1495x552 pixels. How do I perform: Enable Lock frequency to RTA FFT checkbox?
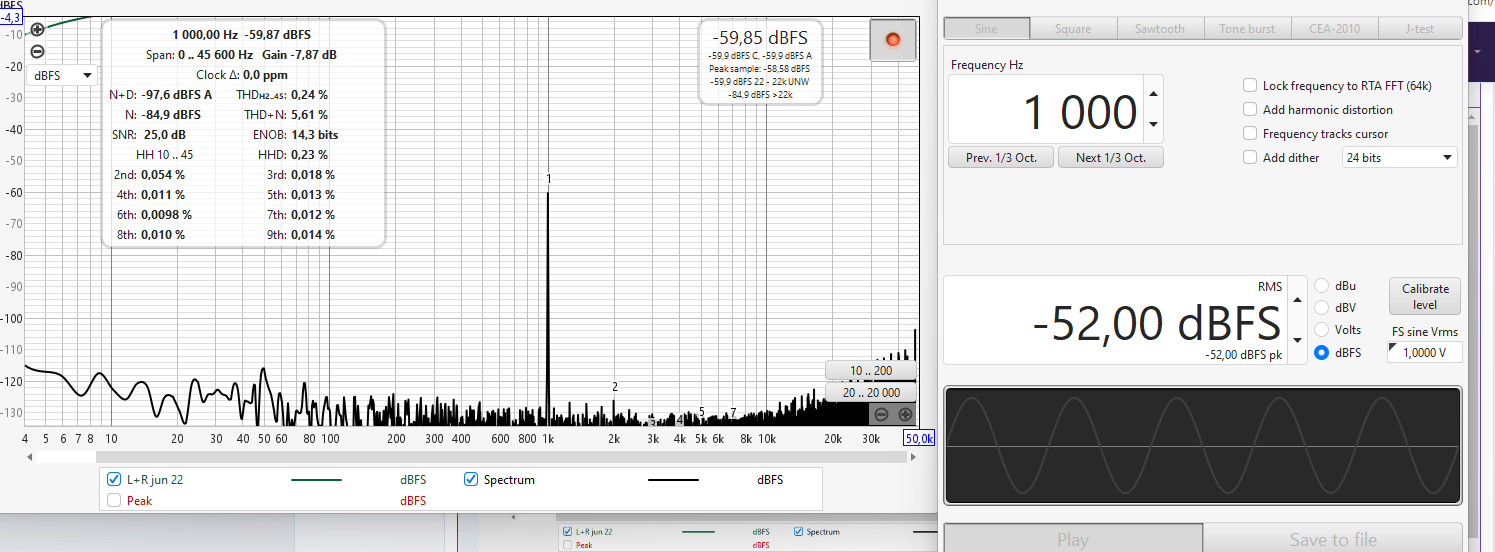[1249, 86]
